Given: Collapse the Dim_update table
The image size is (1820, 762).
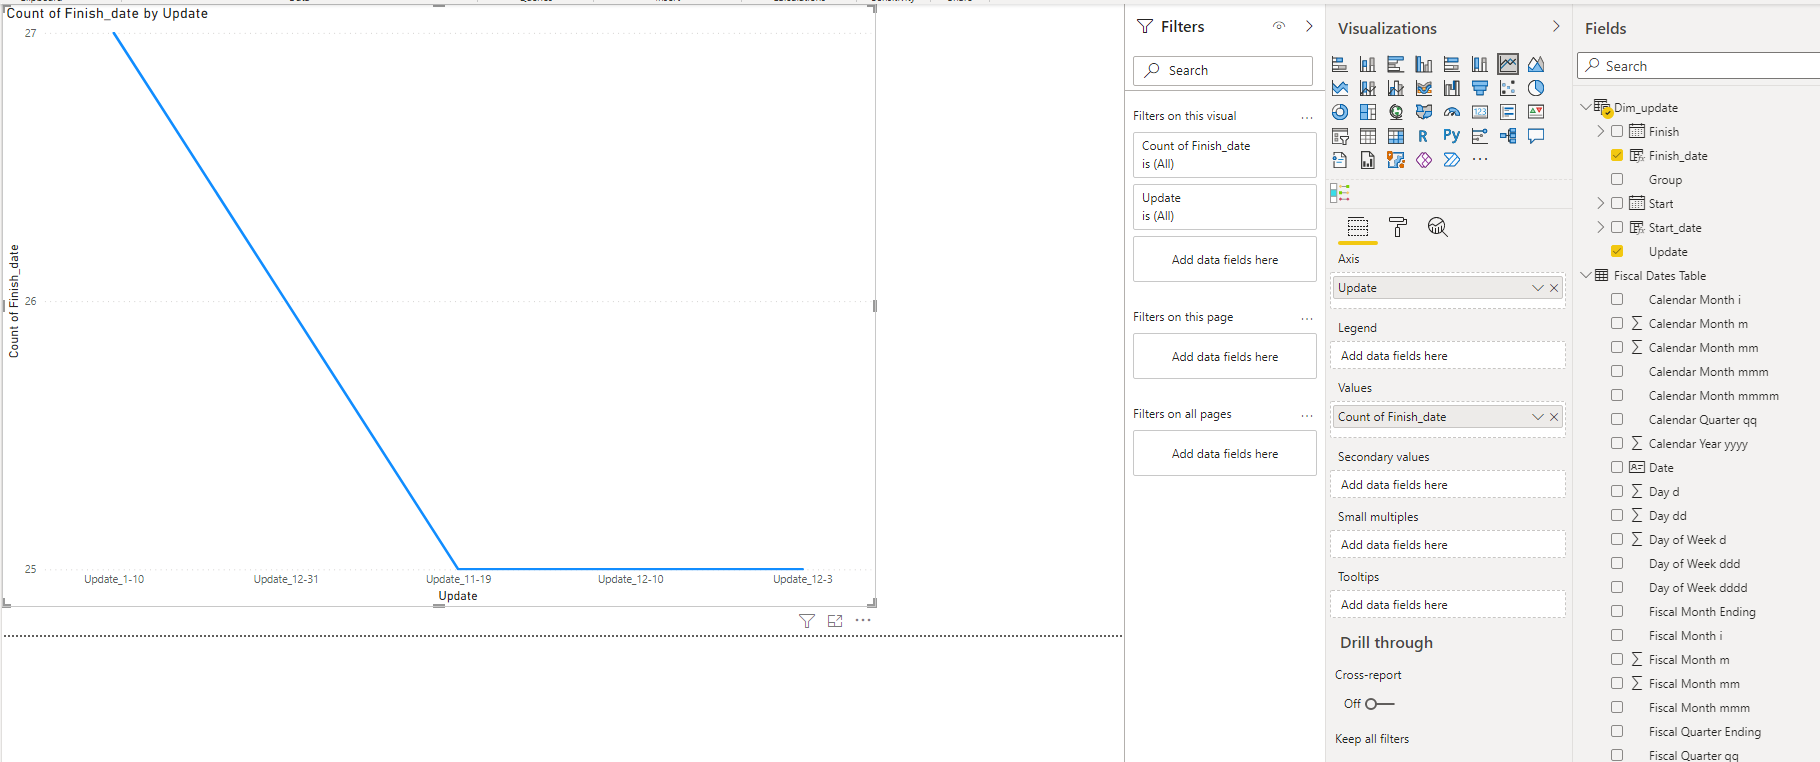Looking at the screenshot, I should pos(1585,107).
